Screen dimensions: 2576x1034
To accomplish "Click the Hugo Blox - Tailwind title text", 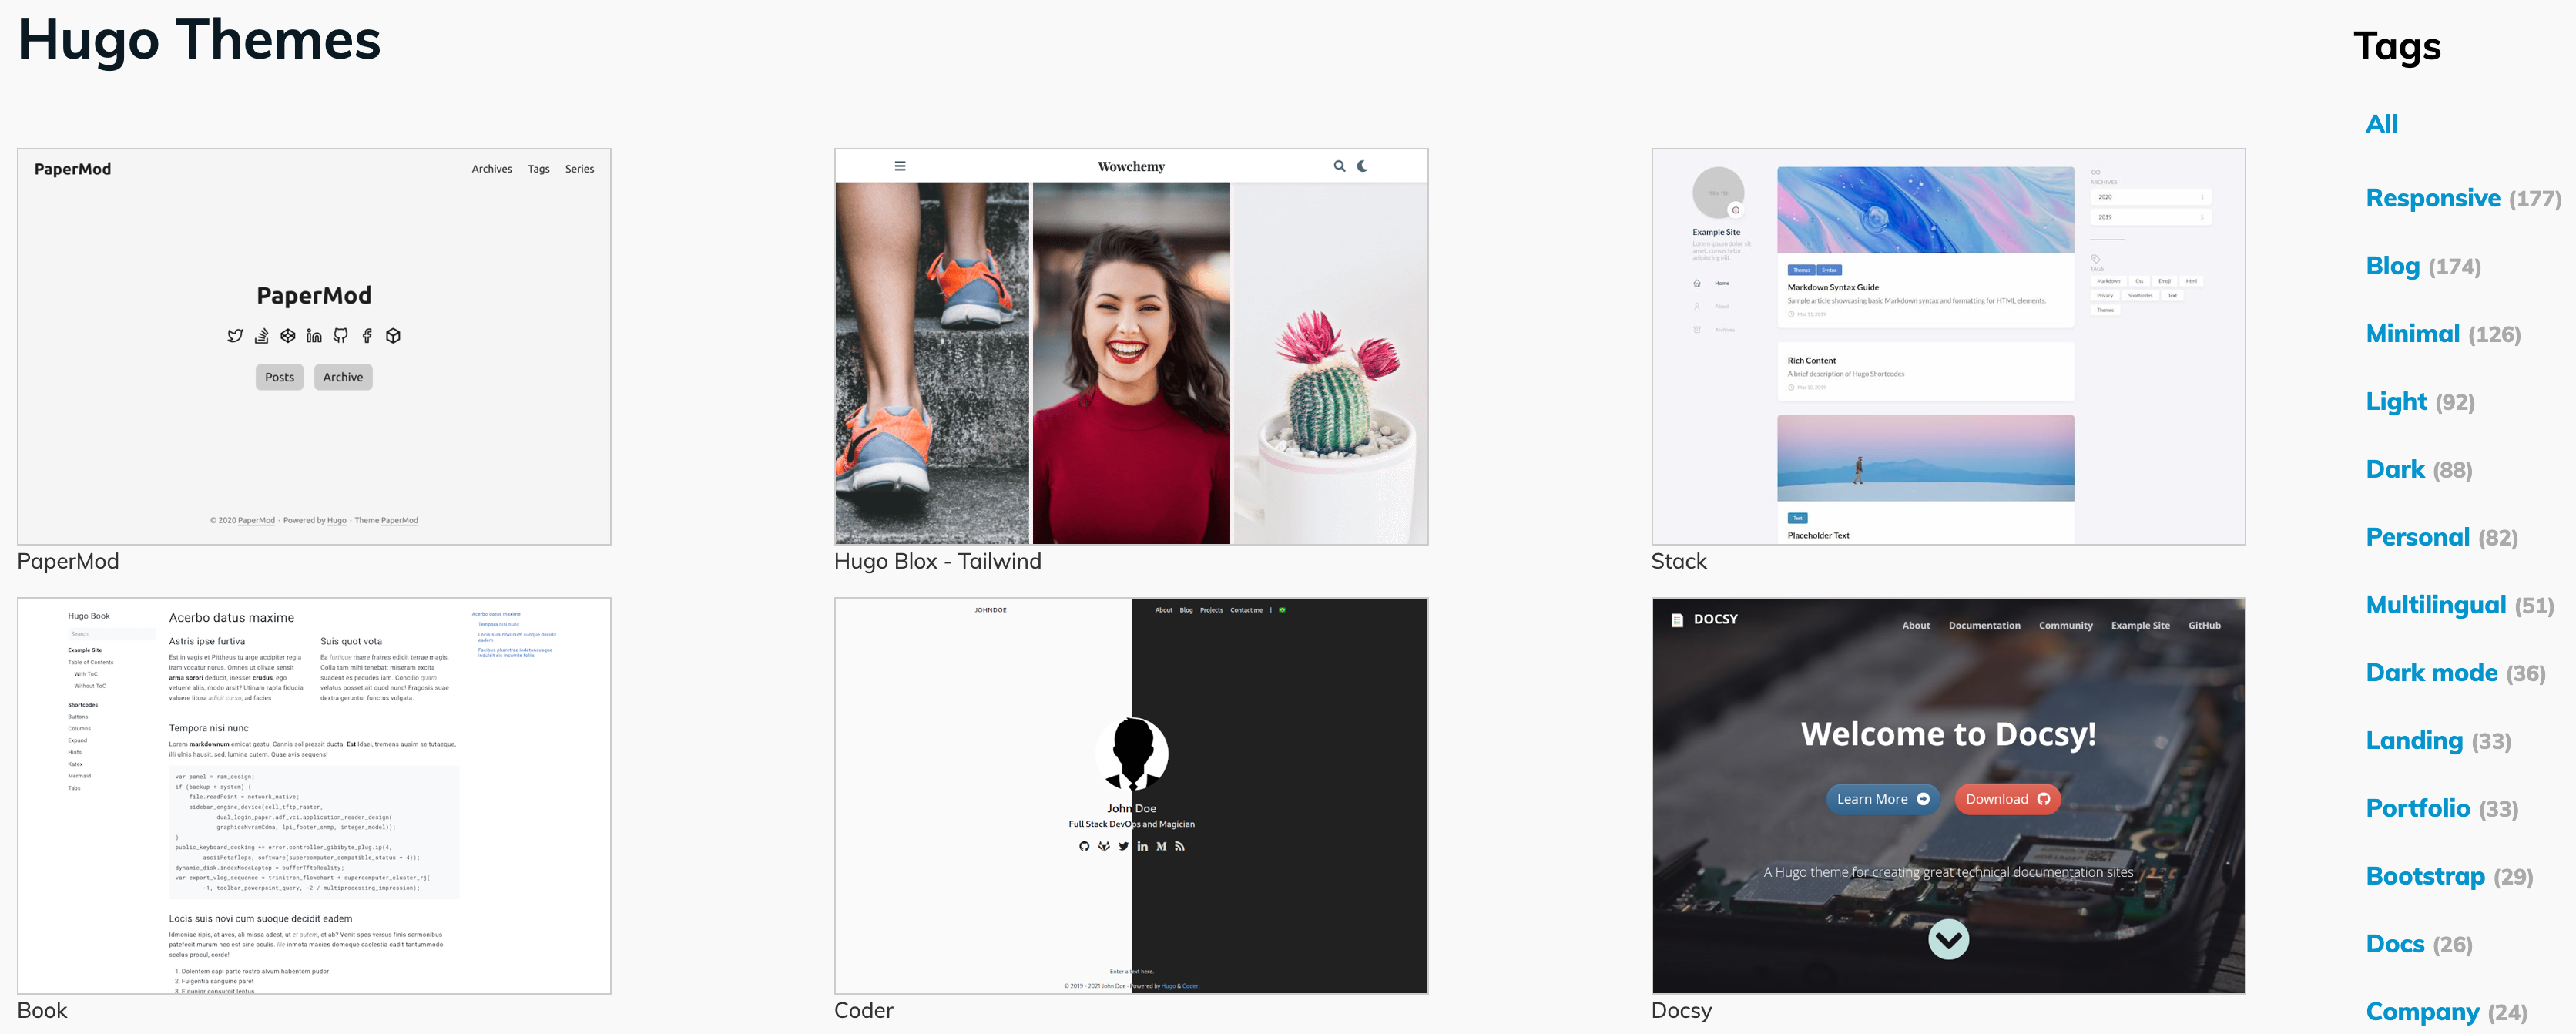I will click(937, 561).
